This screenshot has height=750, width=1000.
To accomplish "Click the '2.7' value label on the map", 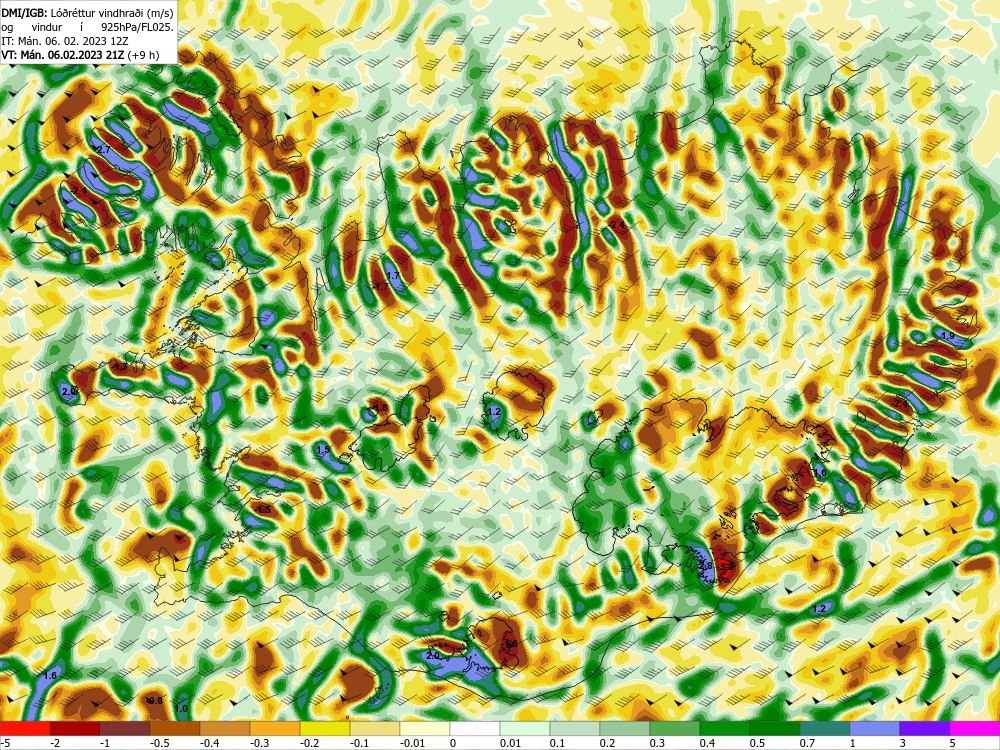I will click(103, 149).
